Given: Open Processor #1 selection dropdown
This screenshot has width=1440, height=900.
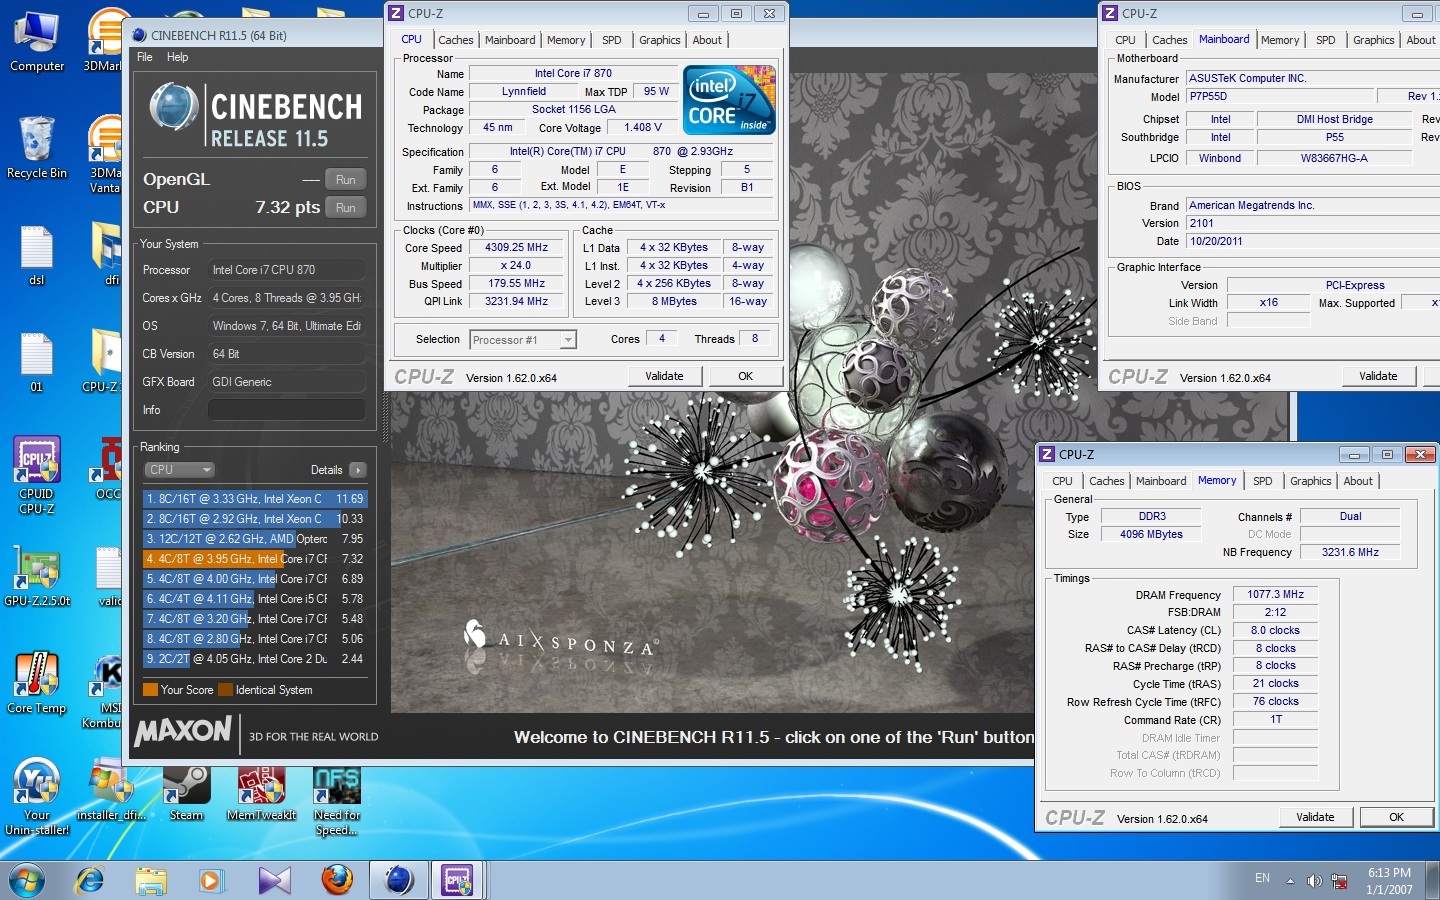Looking at the screenshot, I should point(523,340).
